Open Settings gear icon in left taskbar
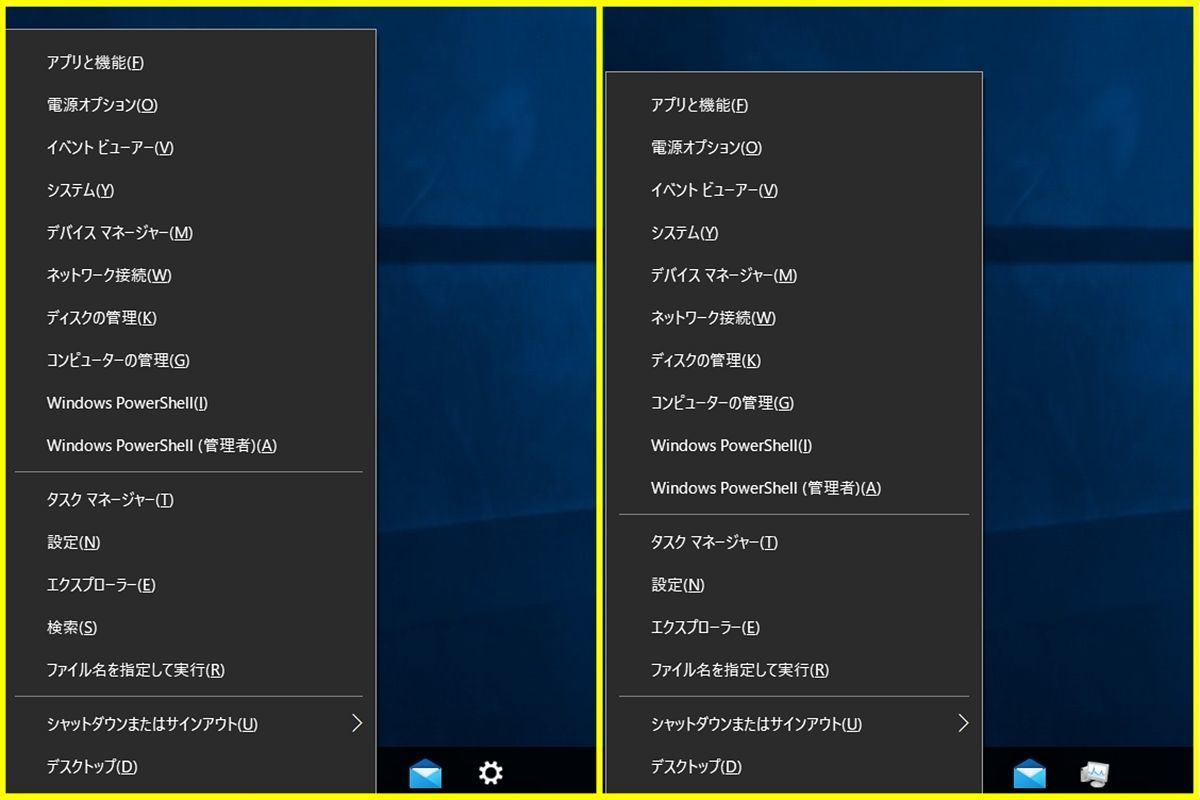This screenshot has width=1200, height=800. pos(490,773)
